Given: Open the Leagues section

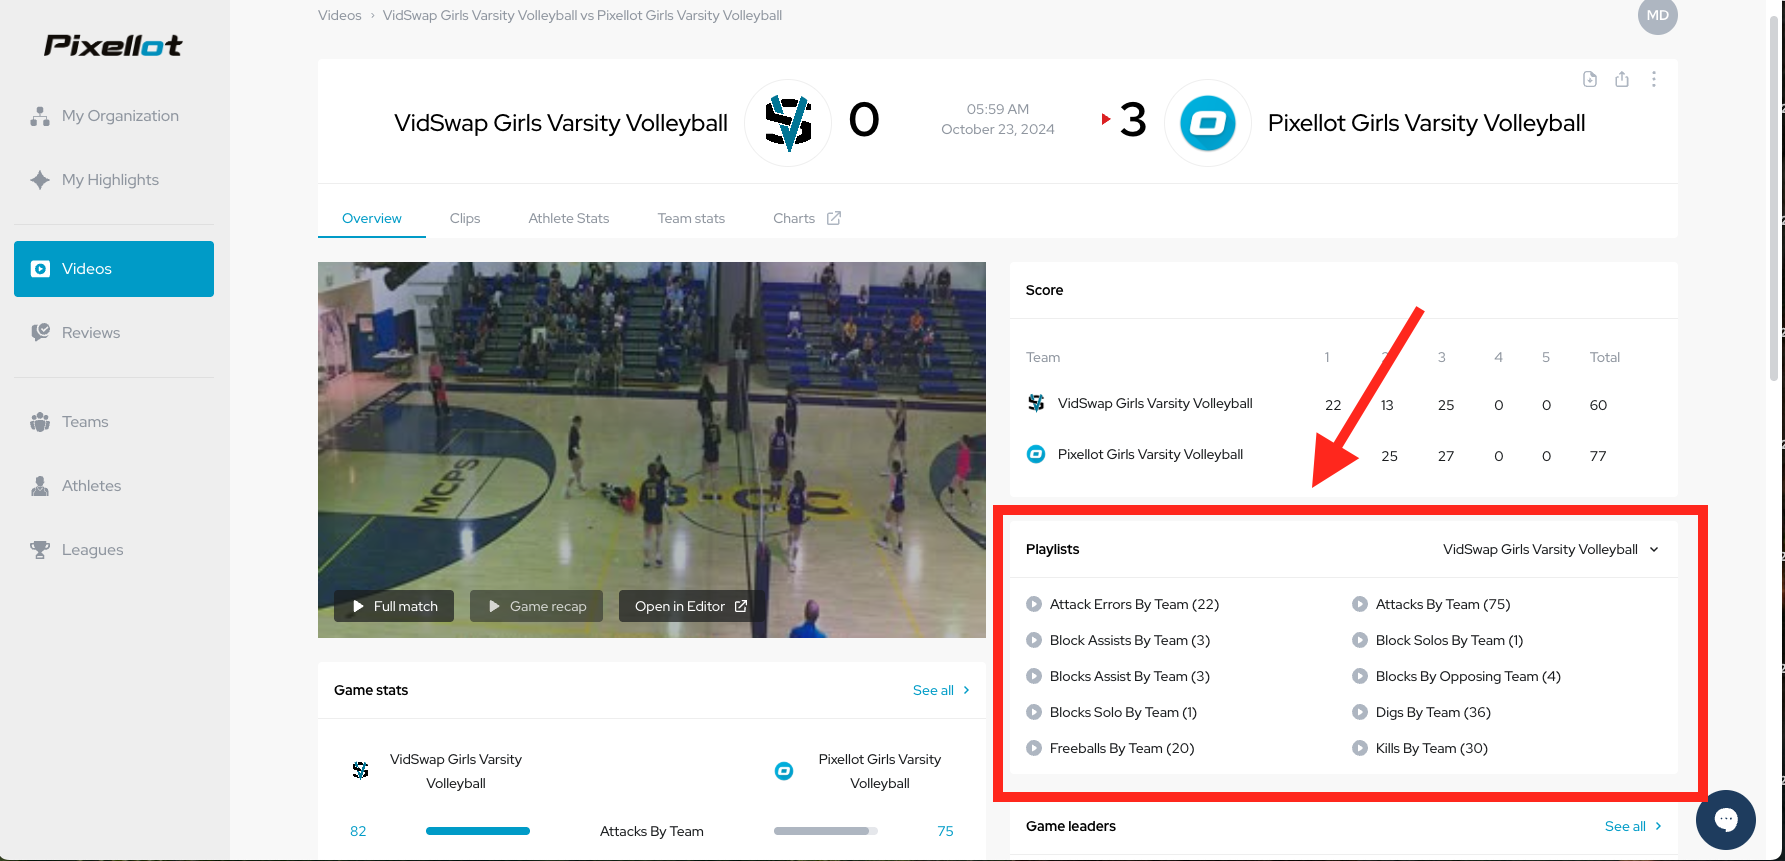Looking at the screenshot, I should point(114,550).
